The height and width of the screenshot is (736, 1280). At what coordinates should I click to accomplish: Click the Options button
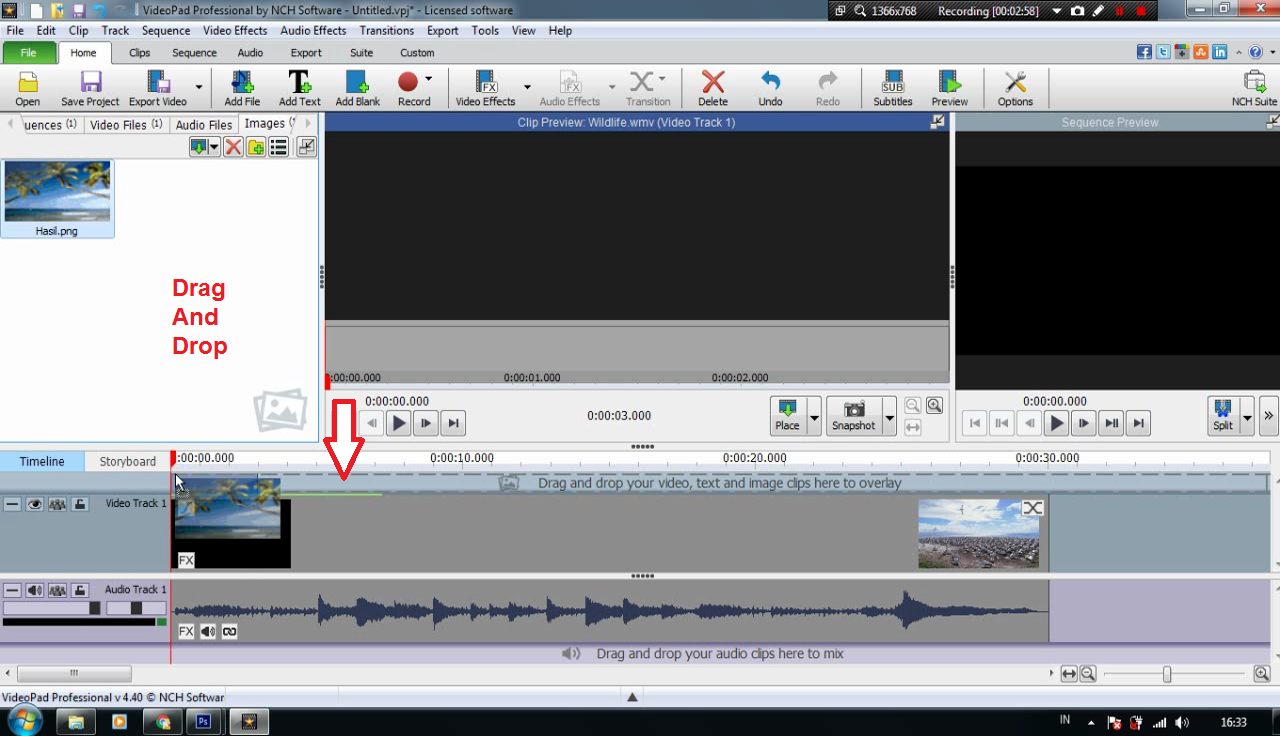[x=1014, y=88]
